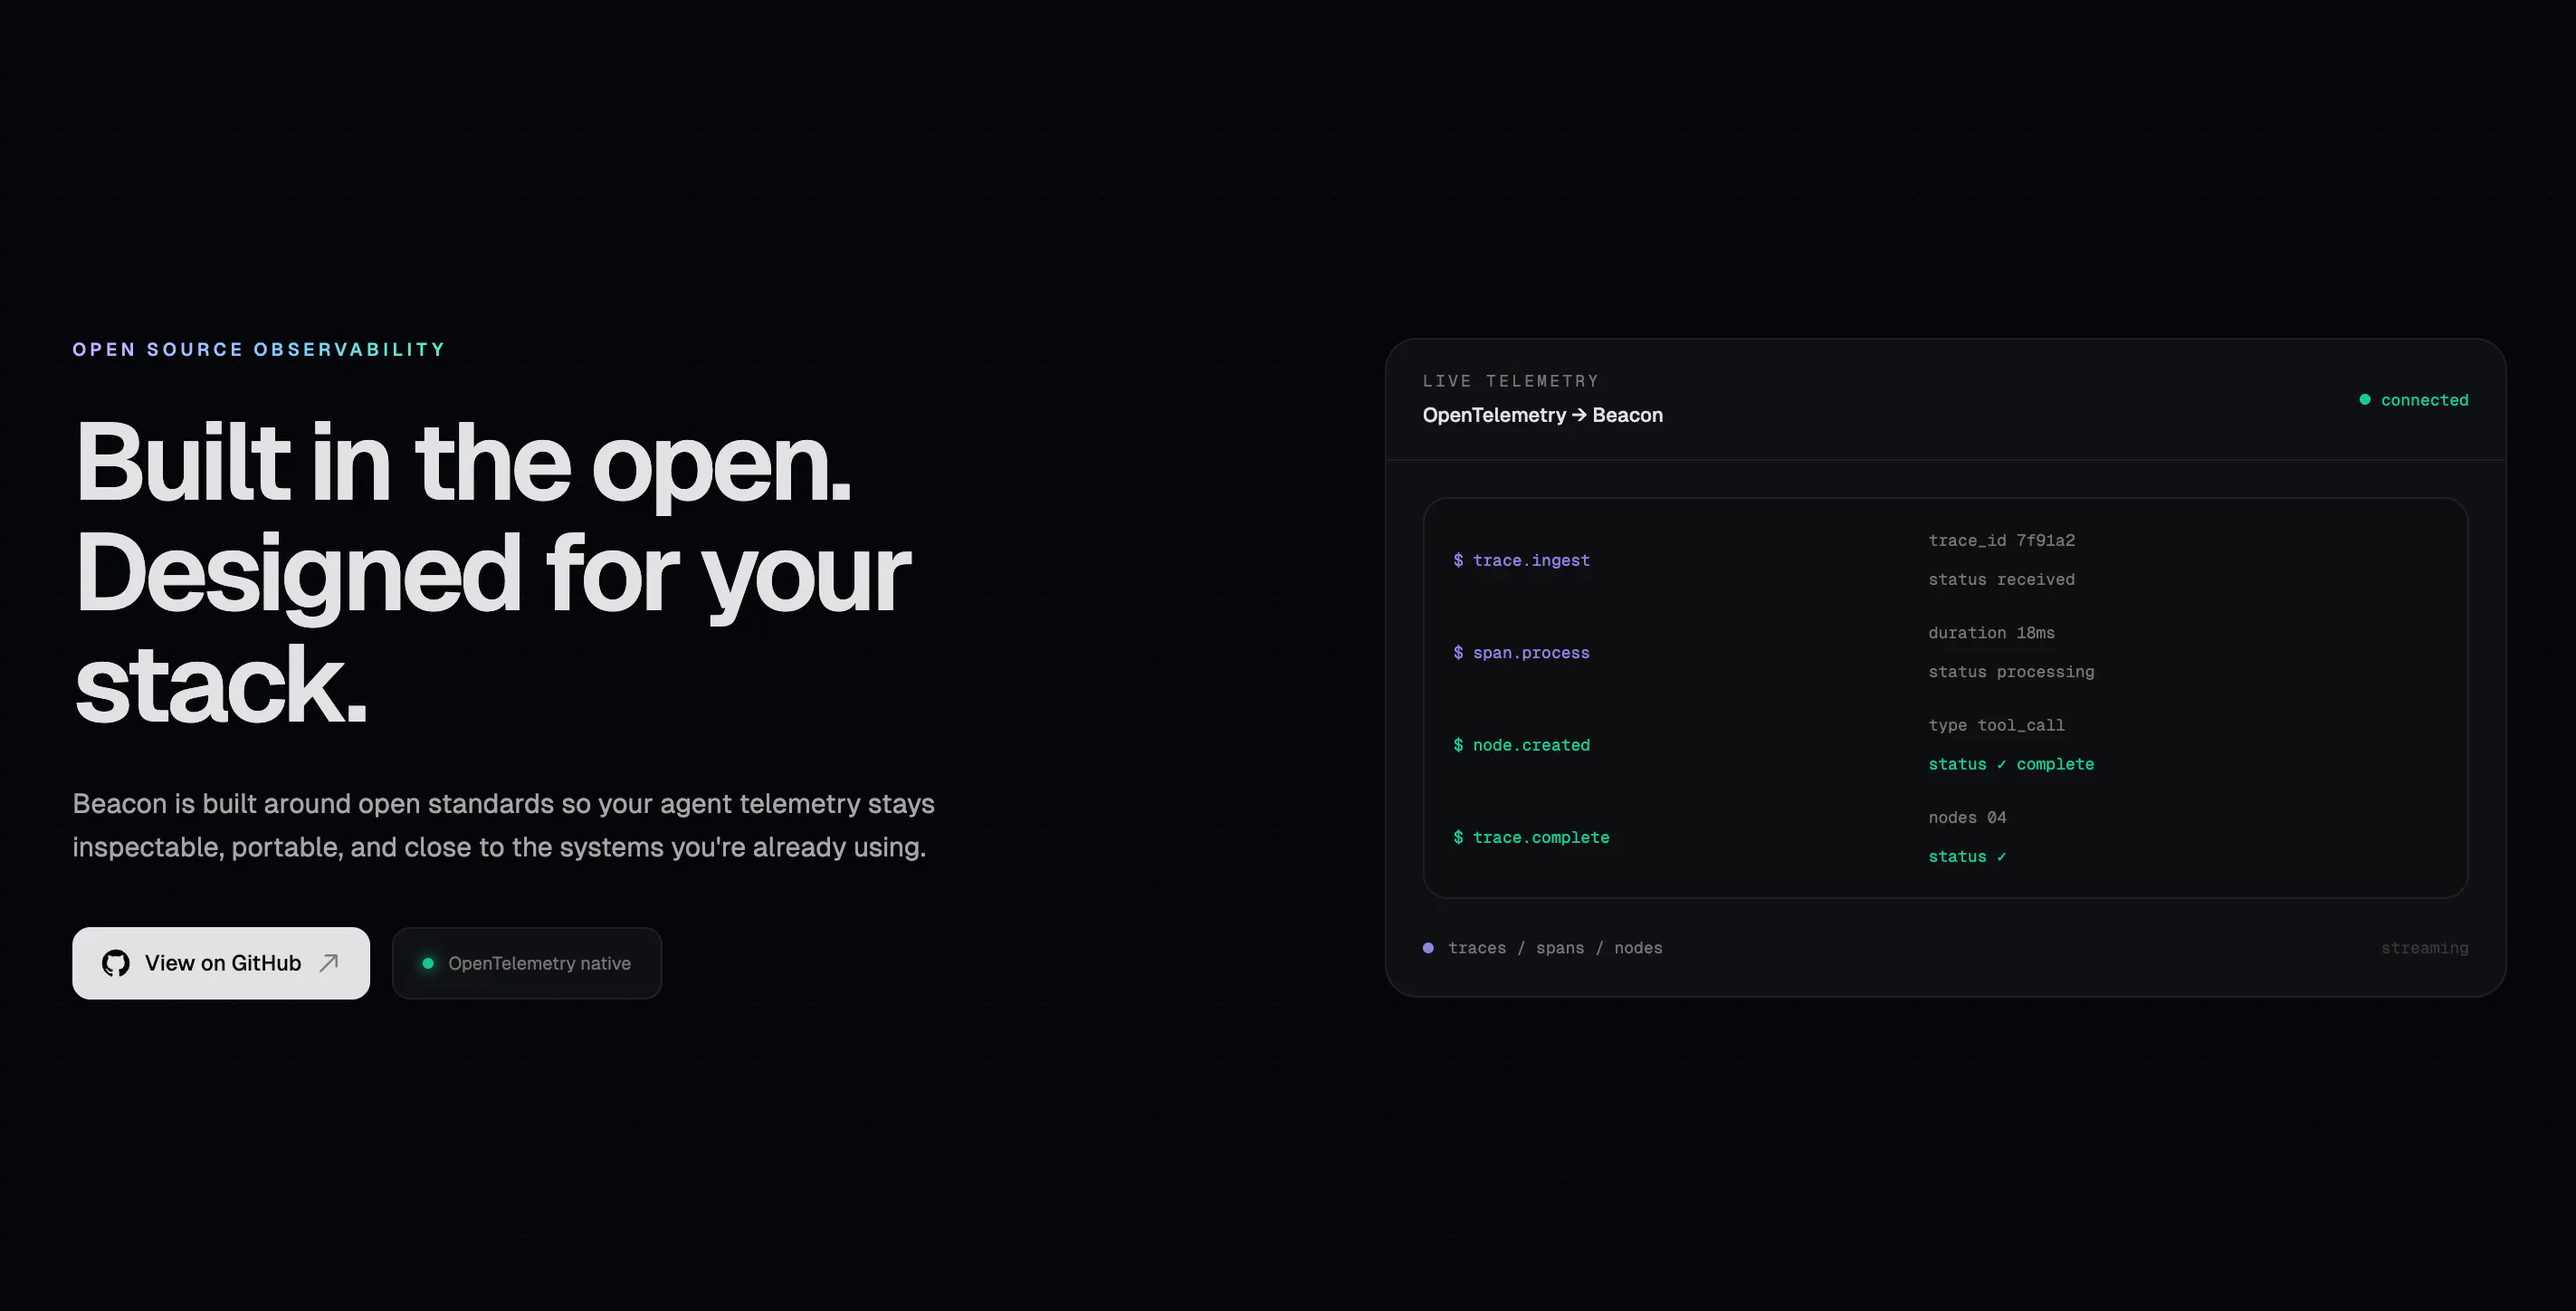
Task: Click green 'status ✓ complete' line
Action: coord(2011,764)
